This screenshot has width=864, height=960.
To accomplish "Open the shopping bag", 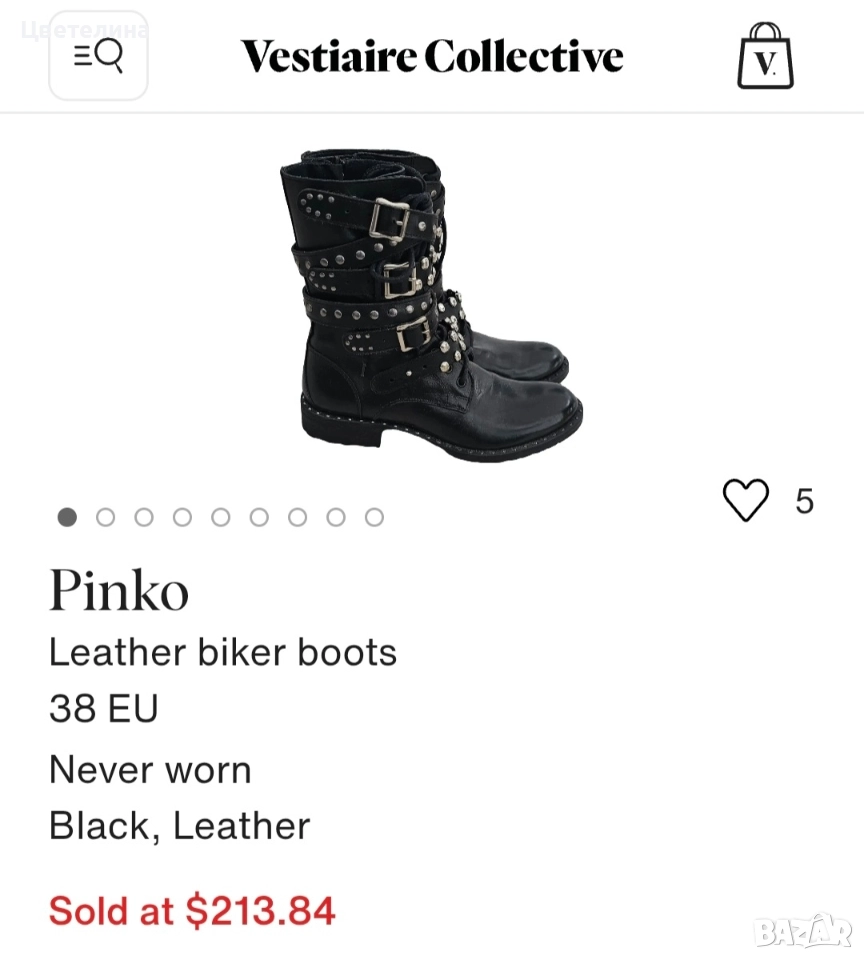I will coord(765,58).
